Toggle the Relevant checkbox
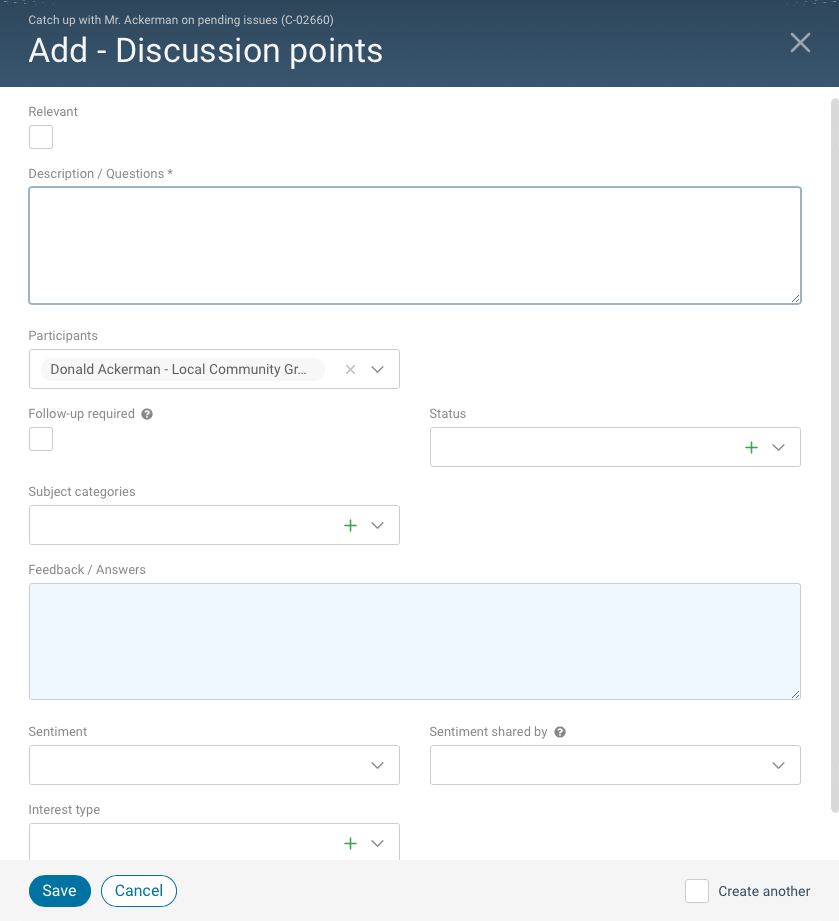This screenshot has height=921, width=839. tap(41, 137)
